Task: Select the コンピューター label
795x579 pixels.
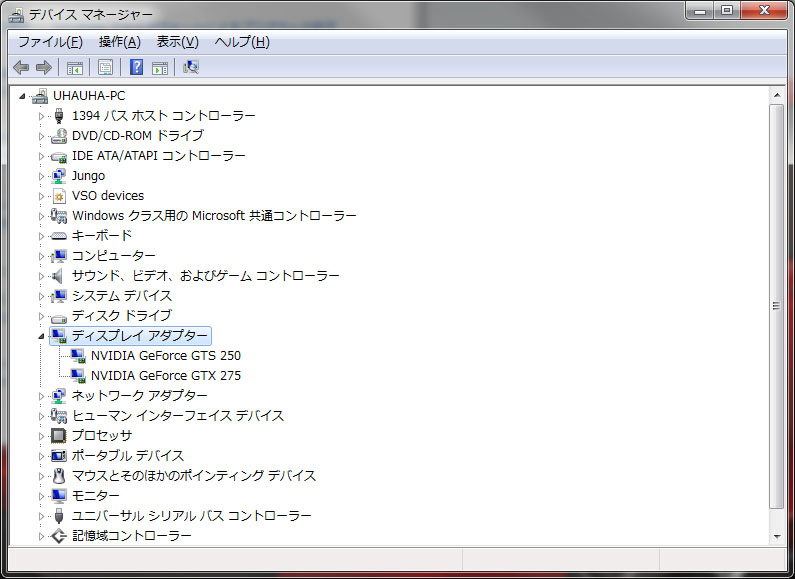Action: point(114,256)
